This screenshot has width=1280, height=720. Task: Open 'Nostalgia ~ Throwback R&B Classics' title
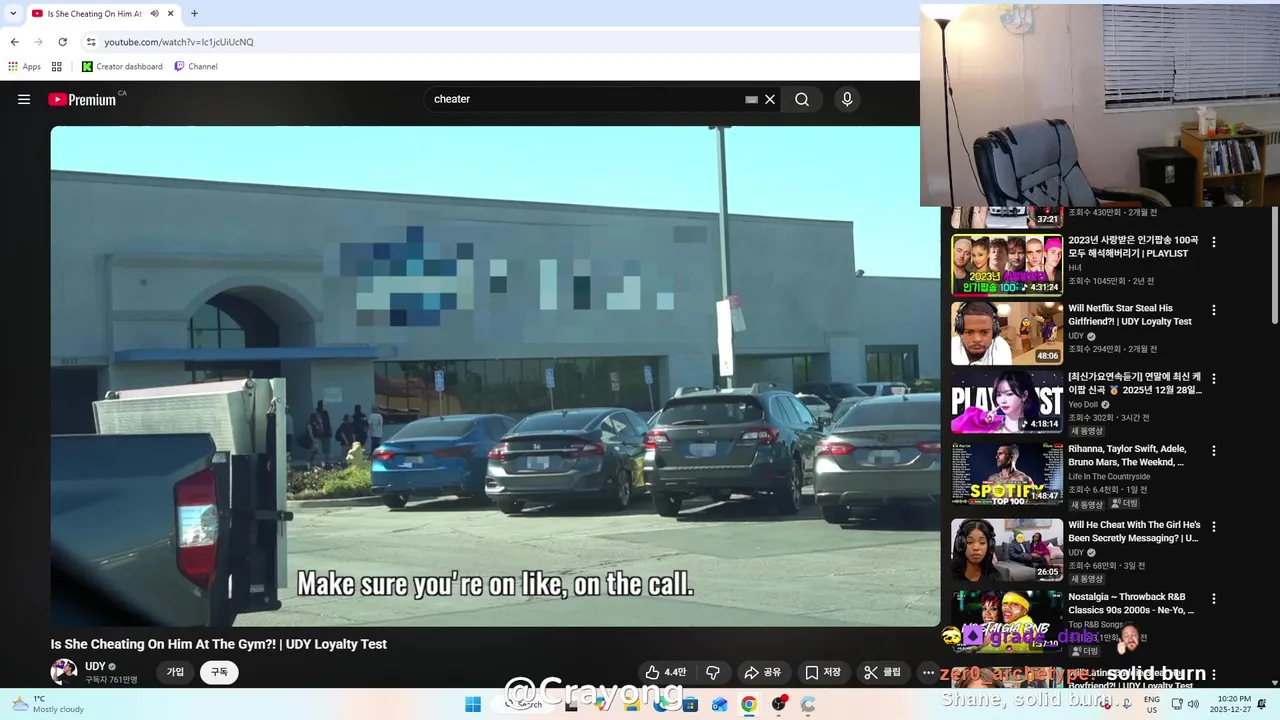coord(1131,603)
